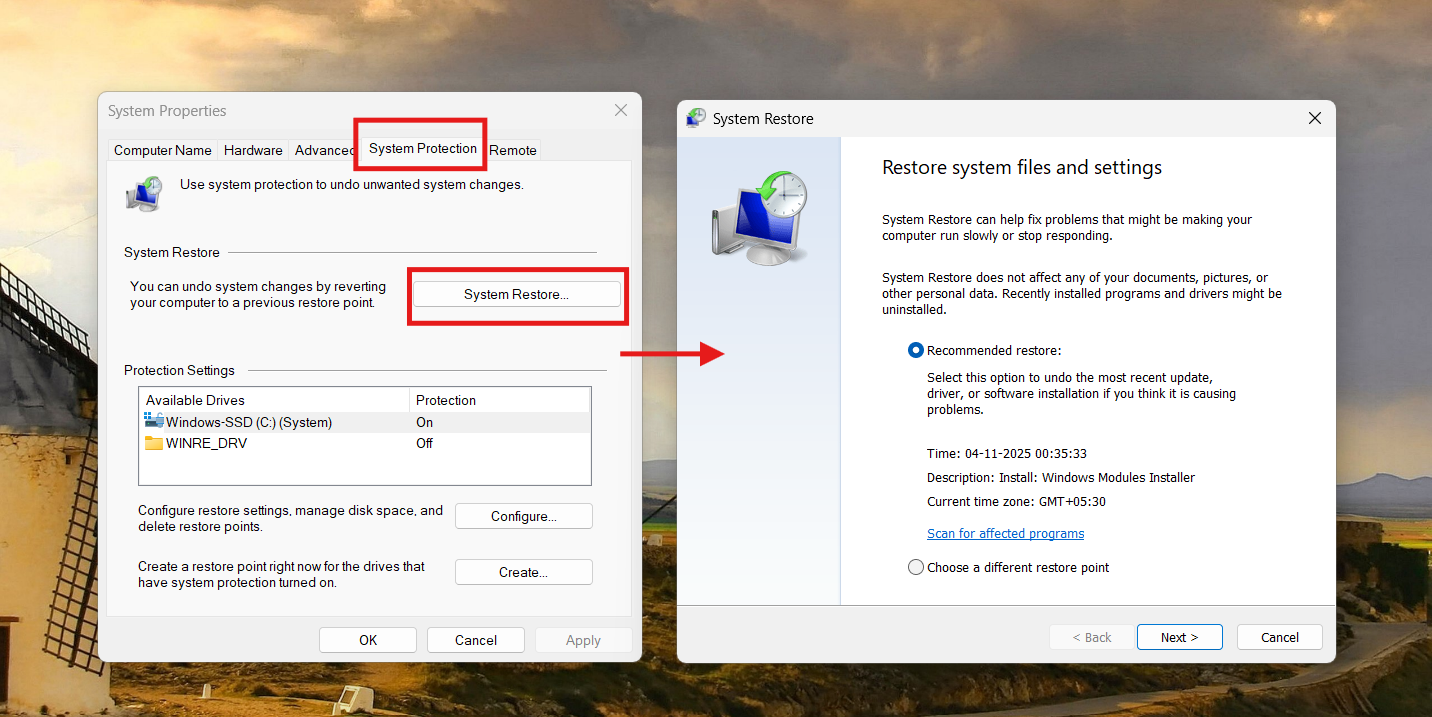Click the system protection computer shield icon
The image size is (1432, 717).
144,193
